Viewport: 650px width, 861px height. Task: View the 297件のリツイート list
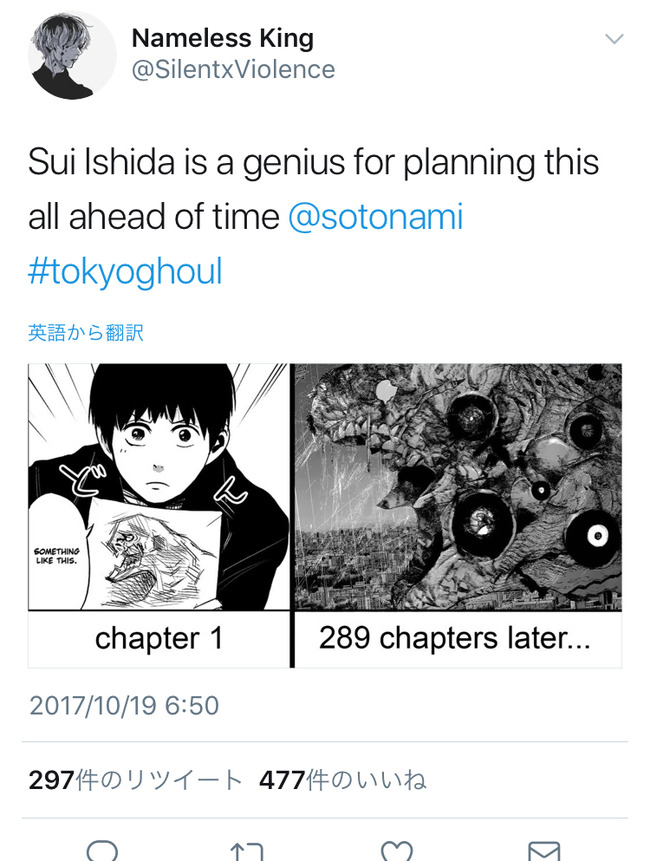136,780
